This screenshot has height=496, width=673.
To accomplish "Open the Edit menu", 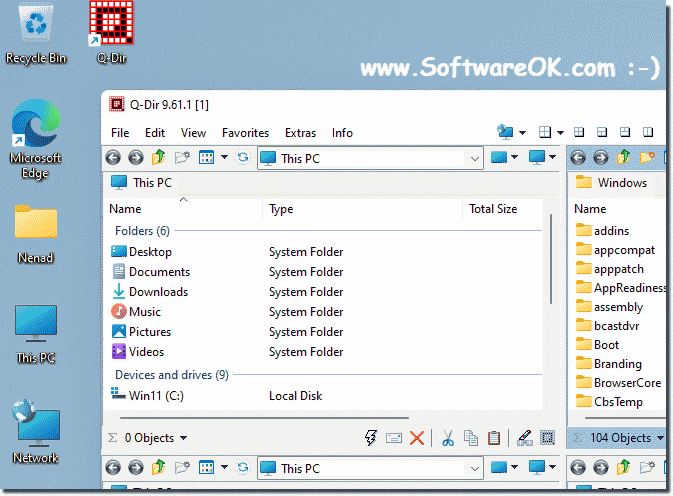I will point(155,133).
